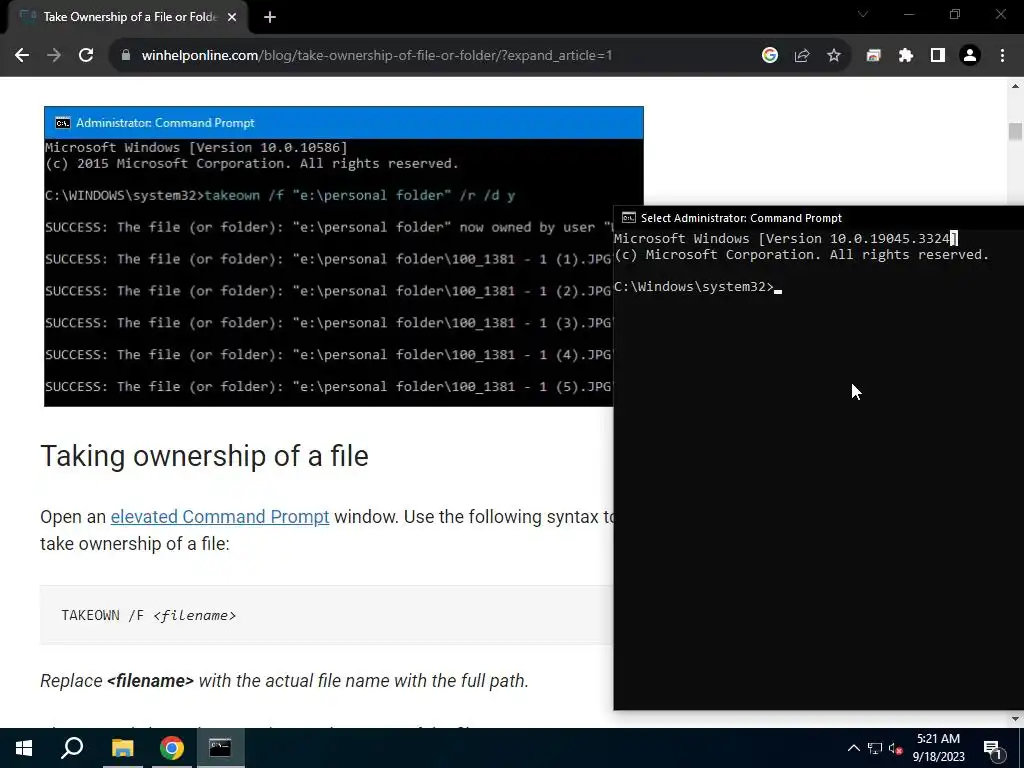Open Chrome three-dot menu

click(x=1002, y=56)
